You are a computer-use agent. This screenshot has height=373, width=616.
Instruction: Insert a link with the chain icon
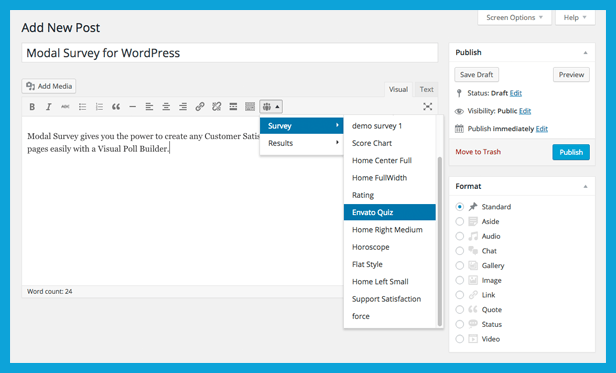click(x=200, y=107)
